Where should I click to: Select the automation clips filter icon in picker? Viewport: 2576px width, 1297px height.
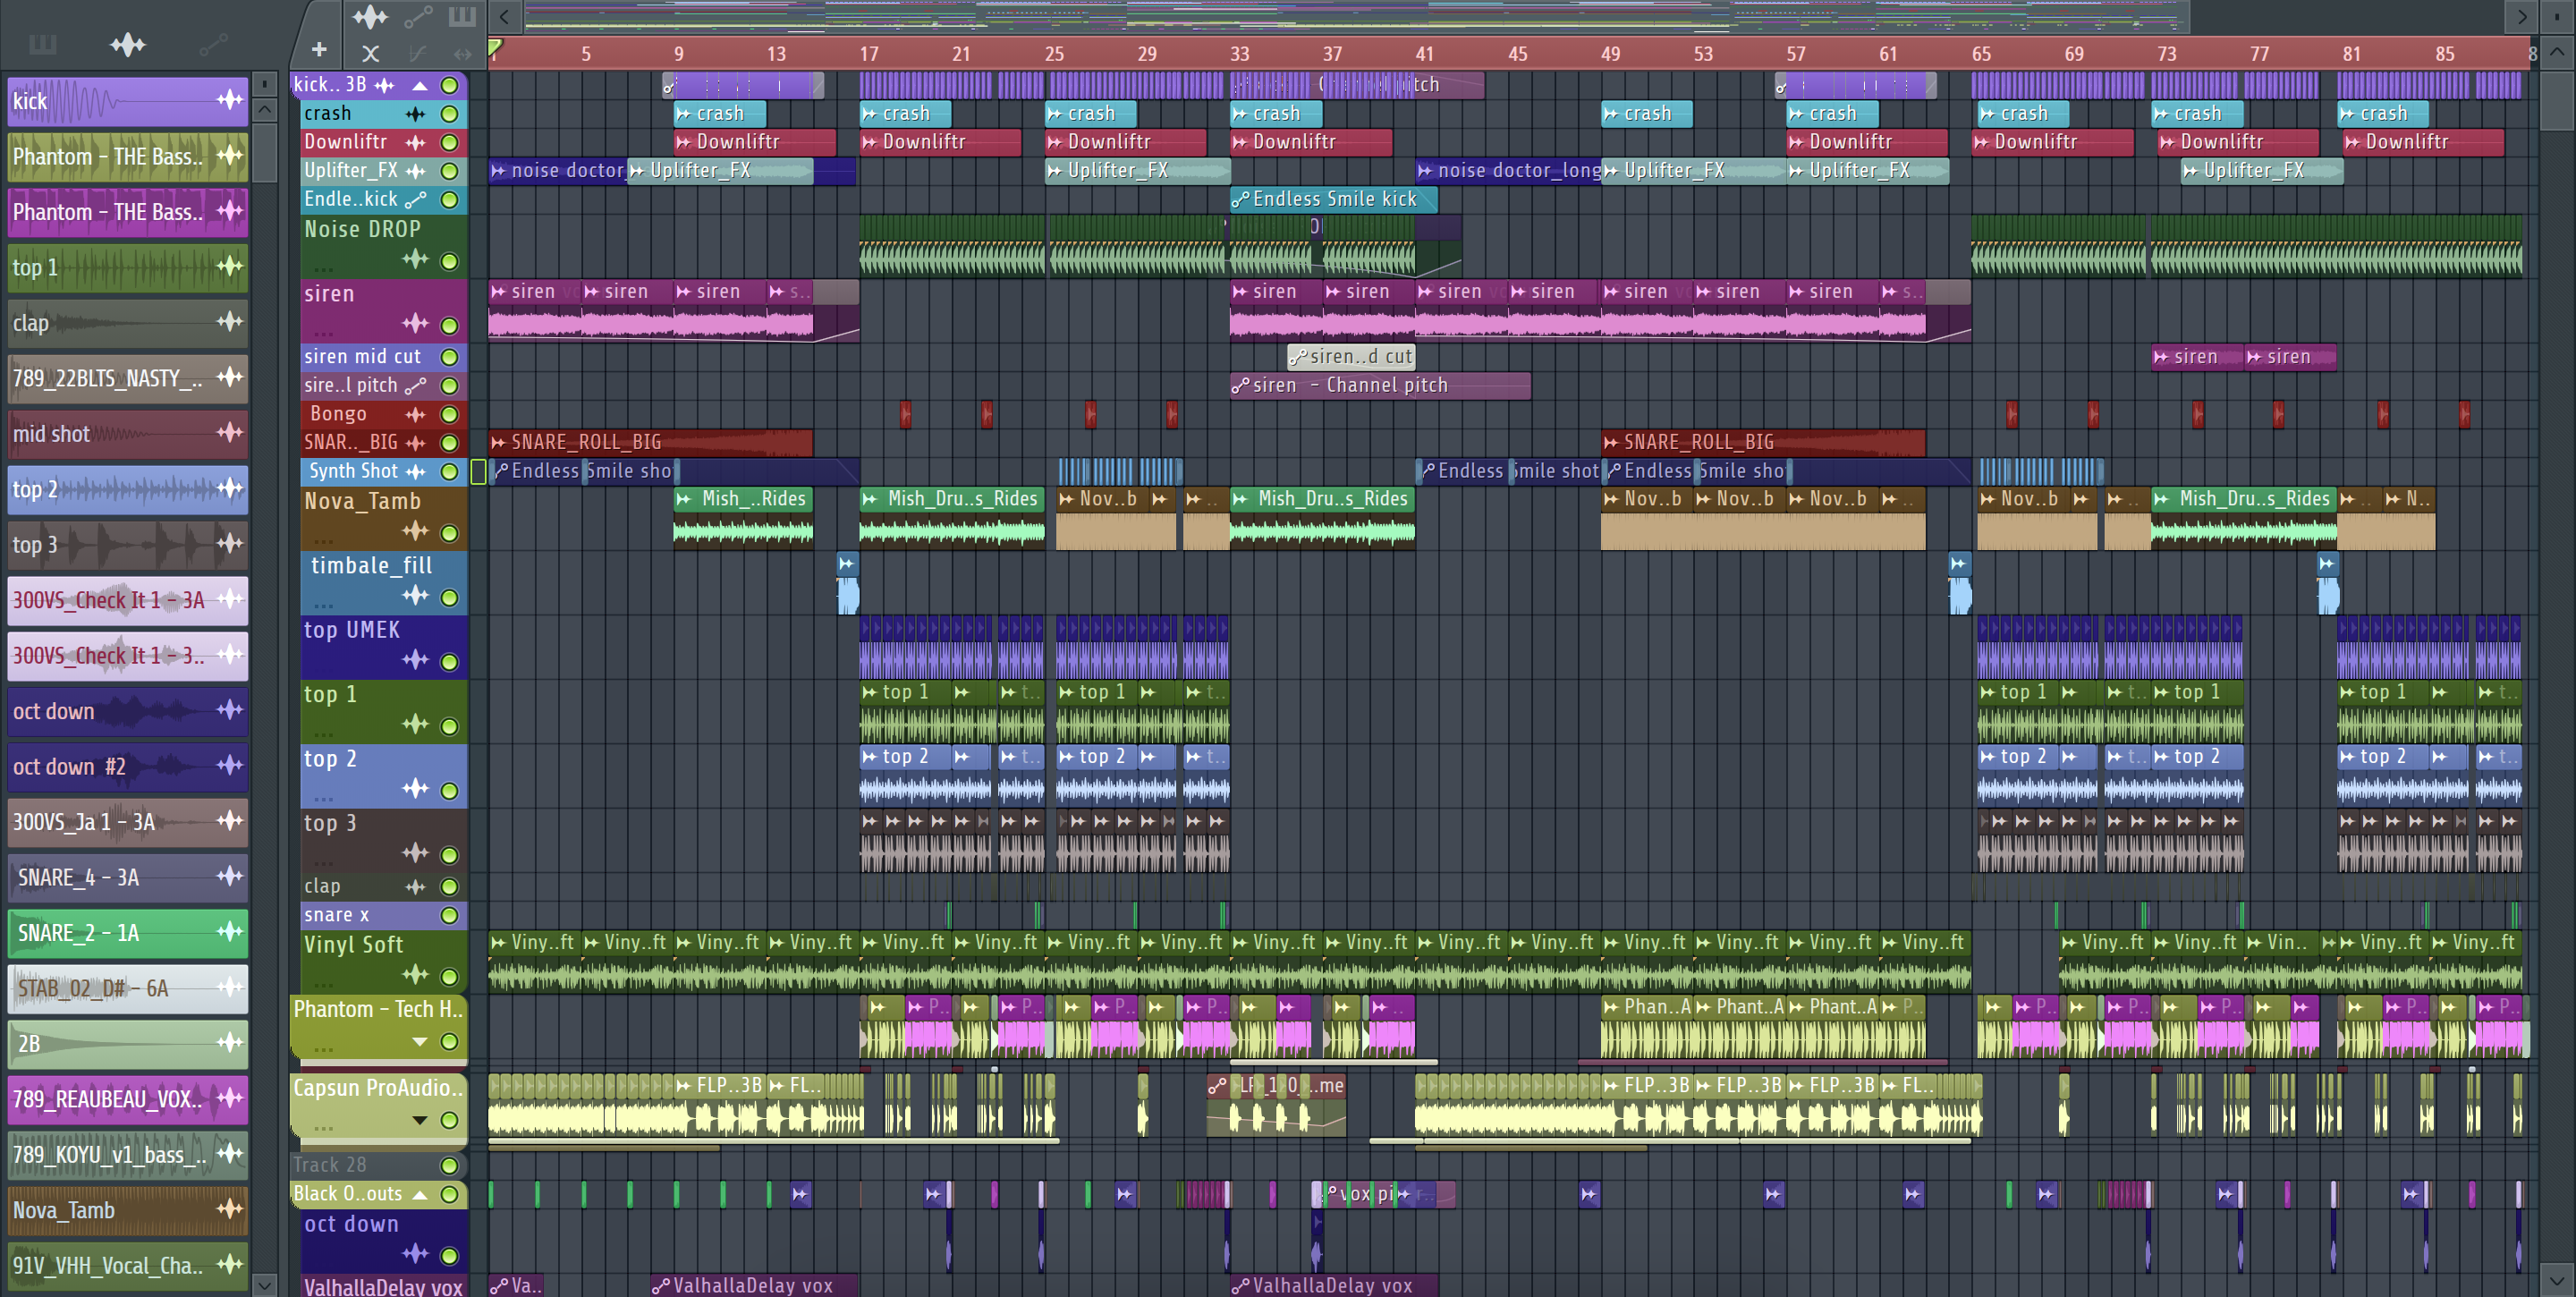[213, 44]
